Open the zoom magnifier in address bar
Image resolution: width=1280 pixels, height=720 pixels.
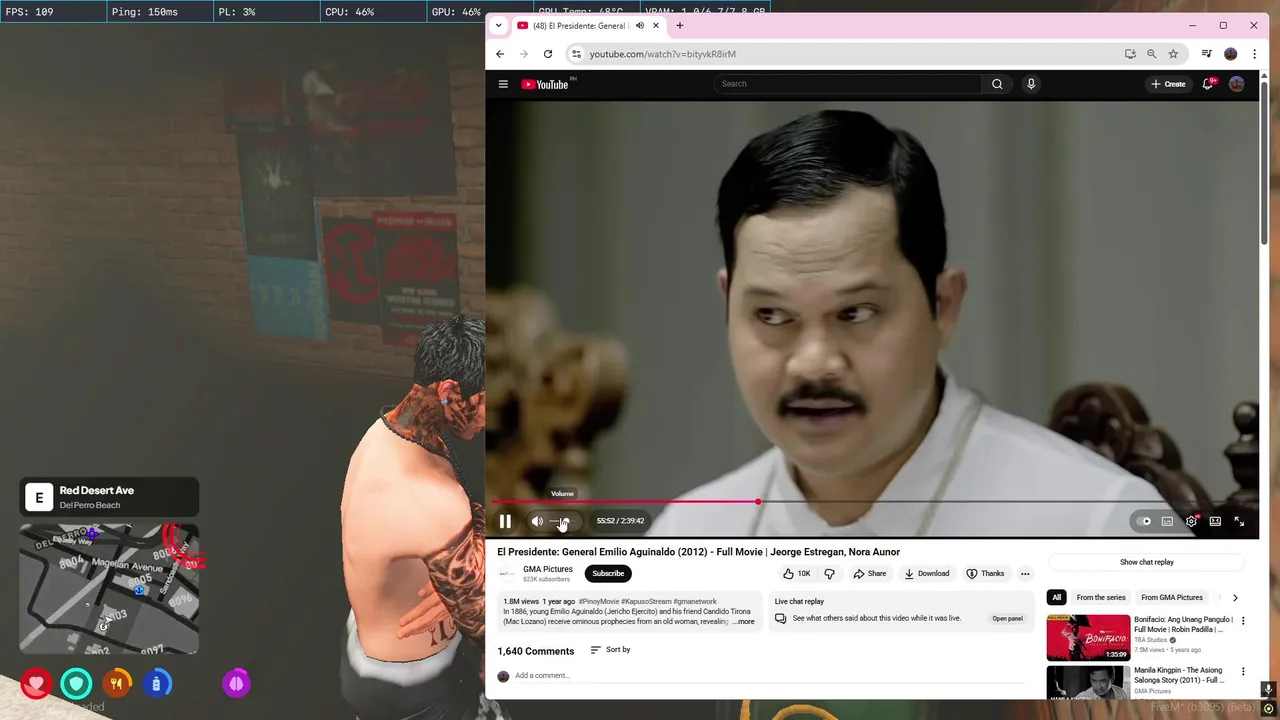click(1152, 54)
